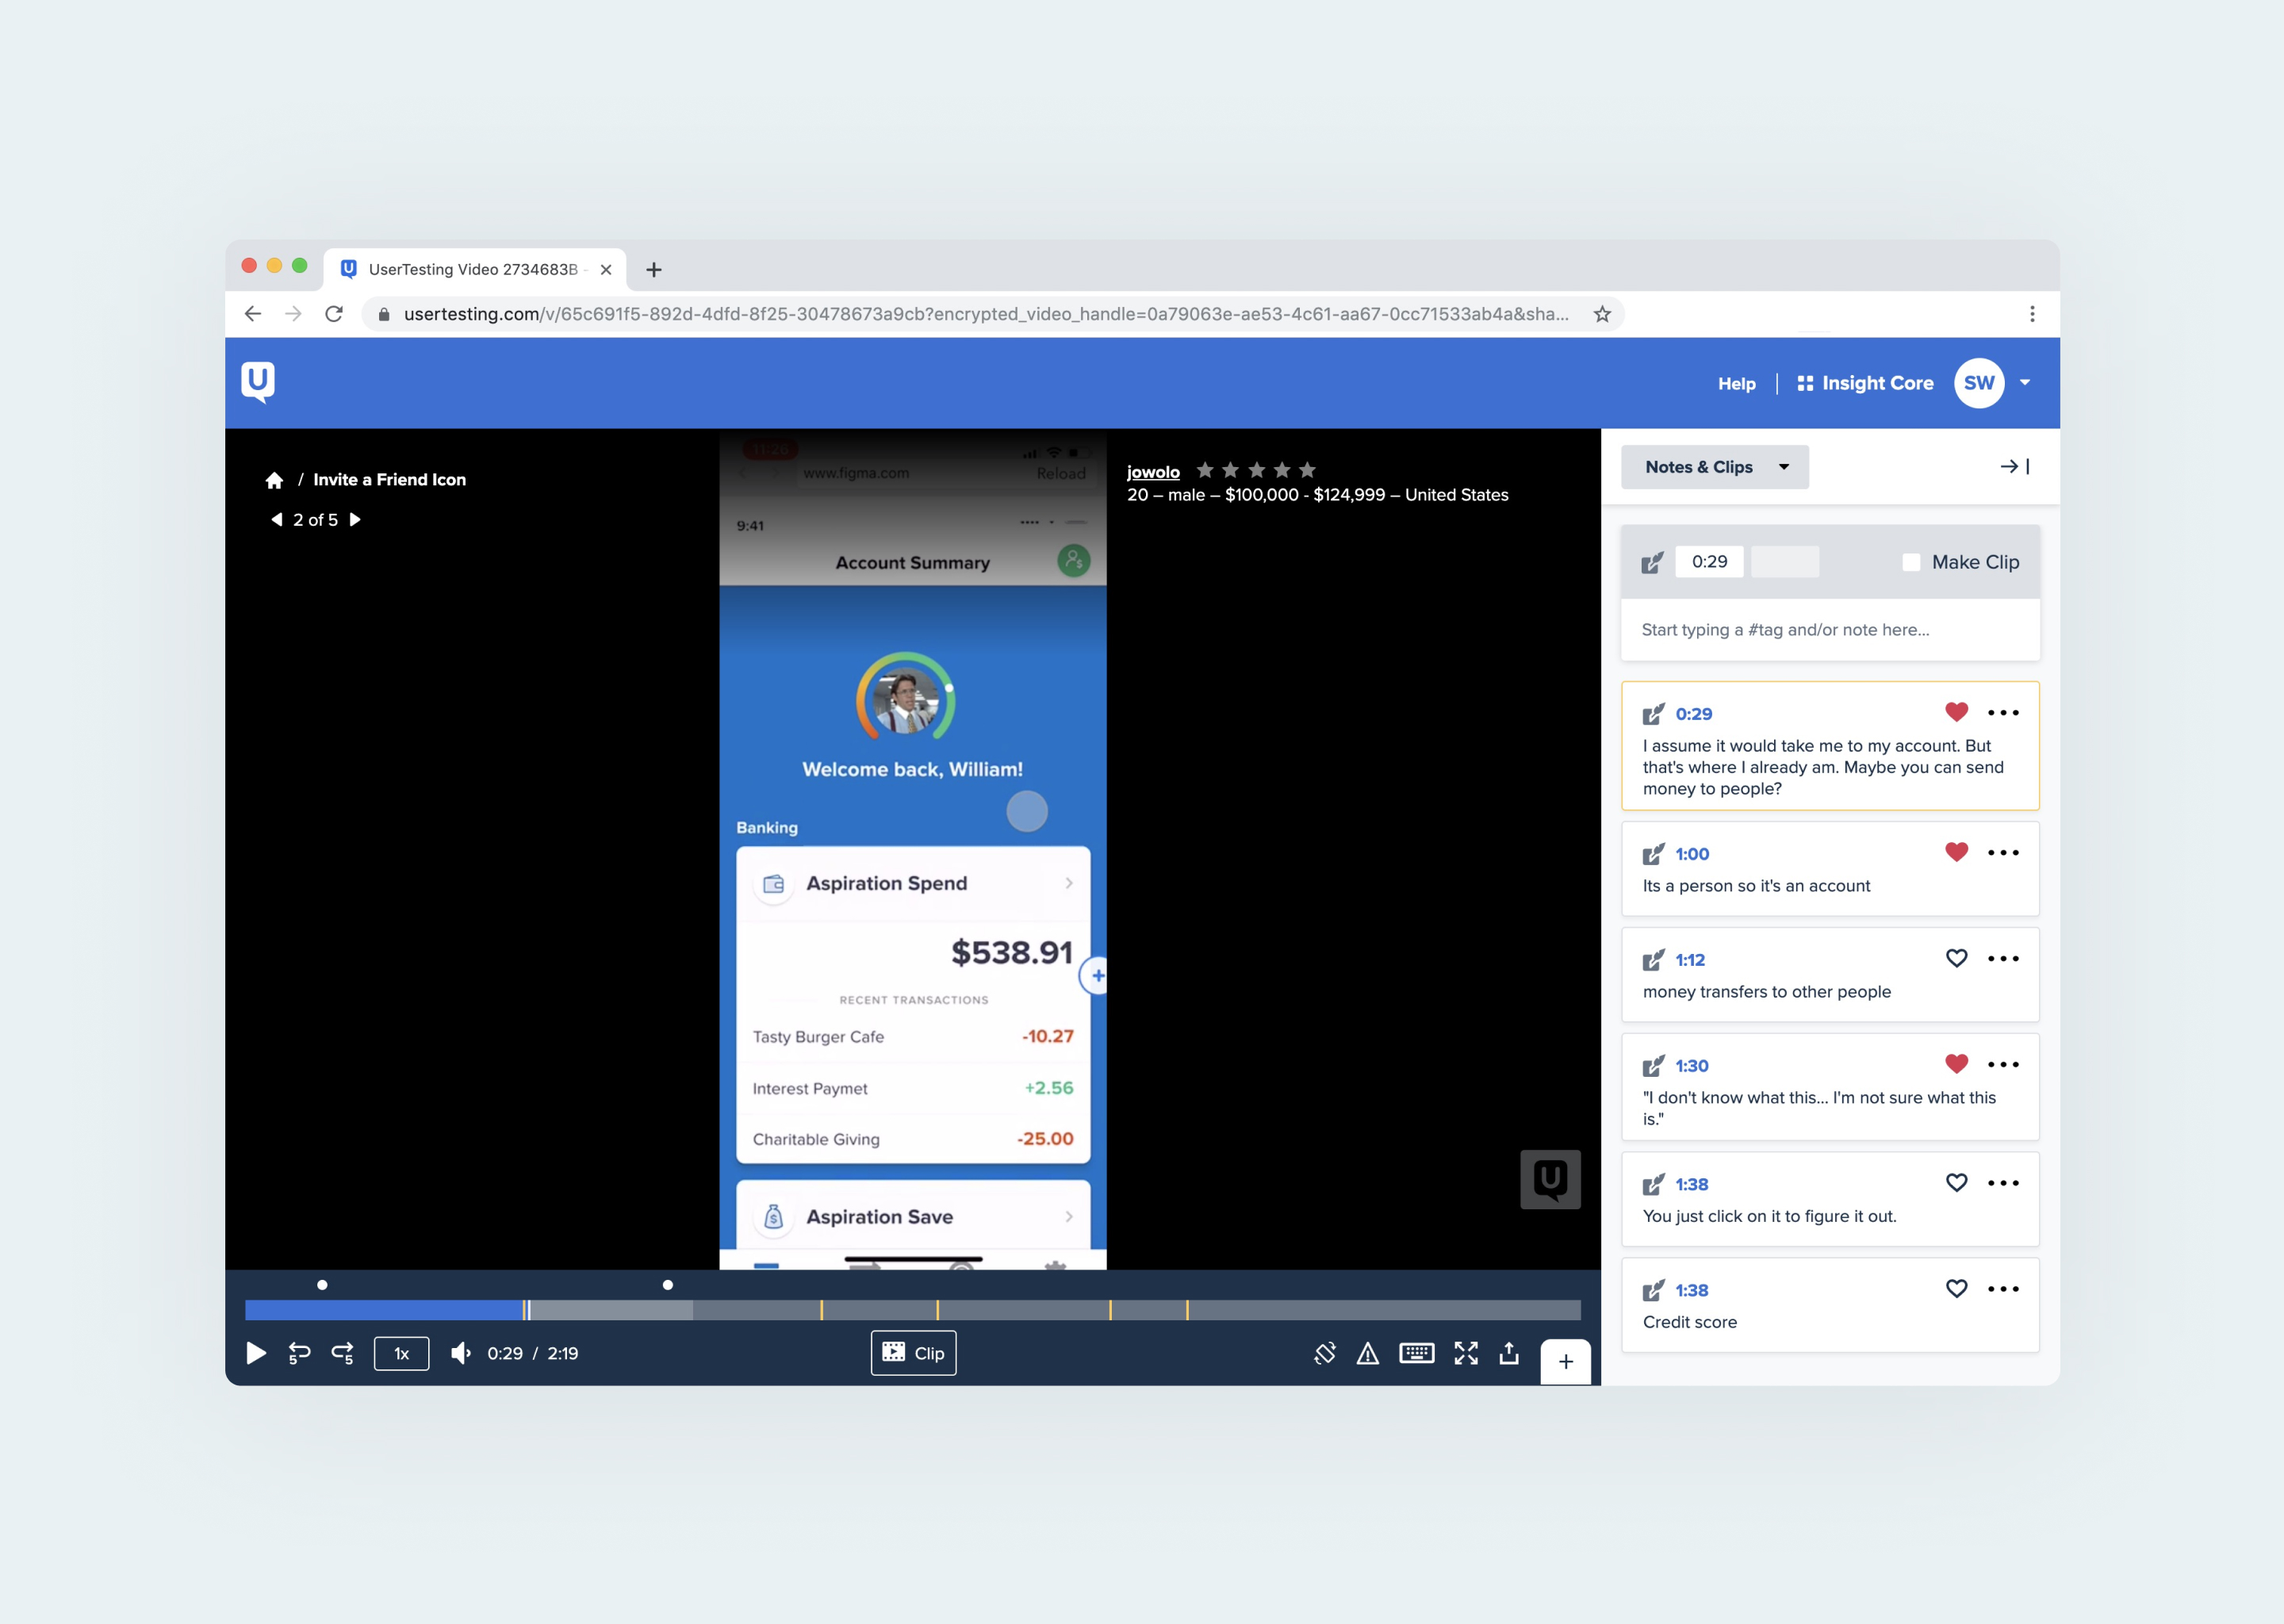Mute the video volume
Viewport: 2284px width, 1624px height.
point(460,1353)
